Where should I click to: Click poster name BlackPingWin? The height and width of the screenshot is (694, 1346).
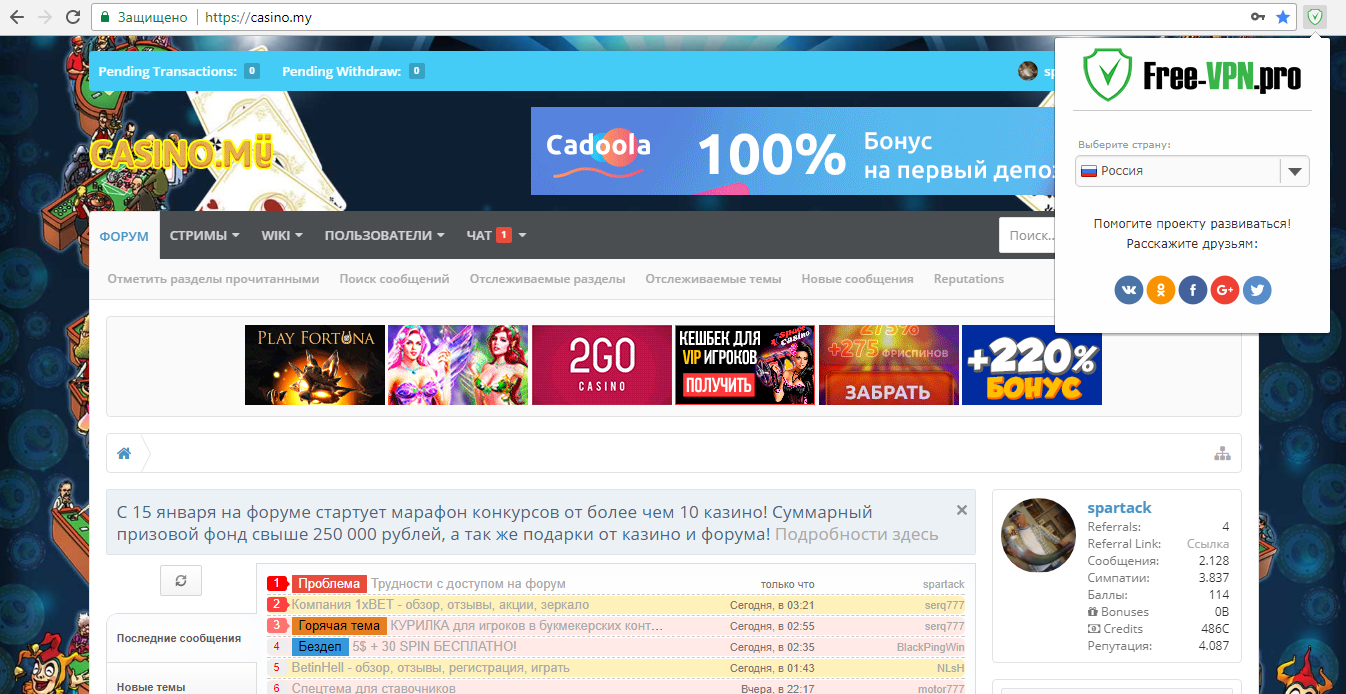click(931, 647)
